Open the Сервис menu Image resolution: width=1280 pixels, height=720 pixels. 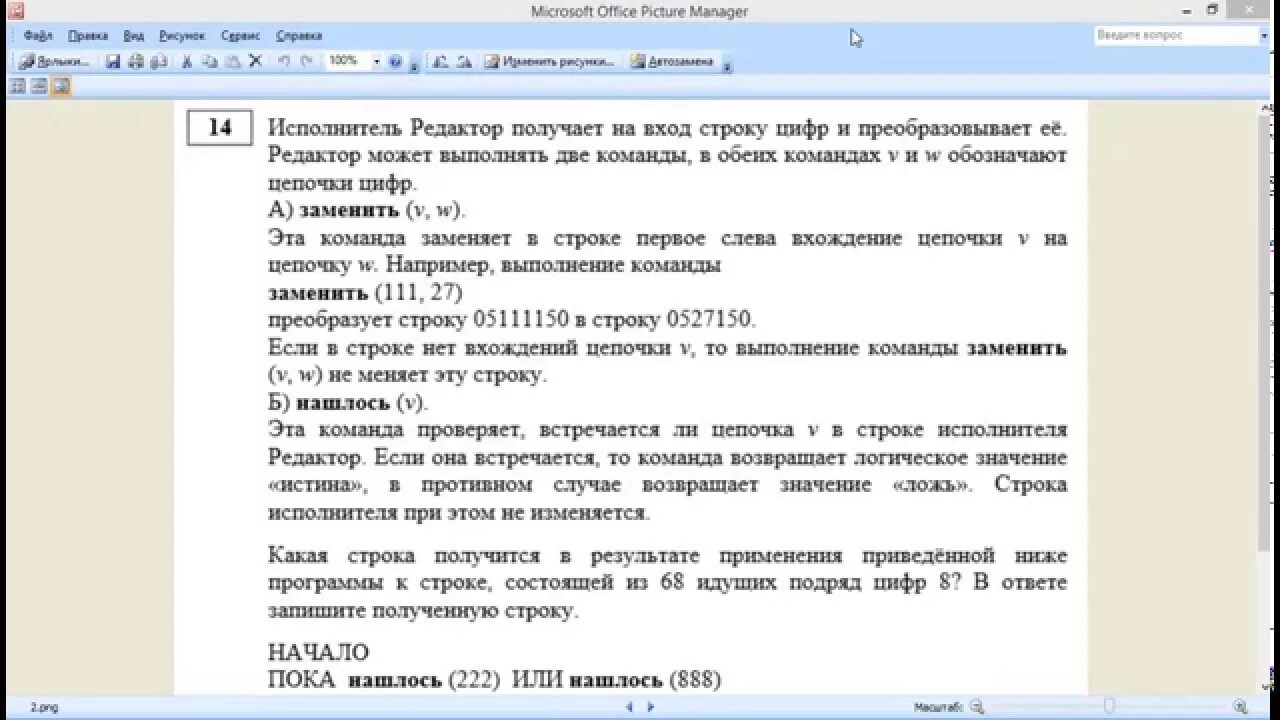[x=240, y=35]
